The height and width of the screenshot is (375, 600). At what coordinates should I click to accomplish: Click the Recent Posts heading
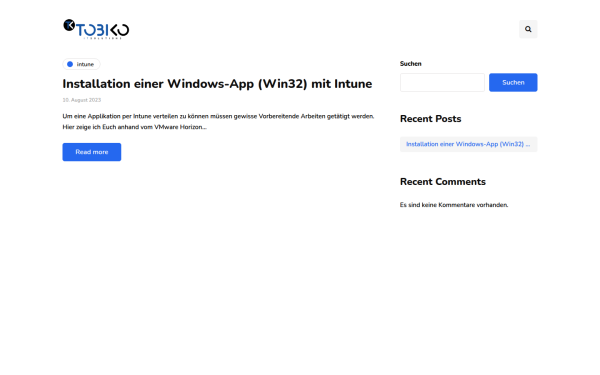point(430,119)
